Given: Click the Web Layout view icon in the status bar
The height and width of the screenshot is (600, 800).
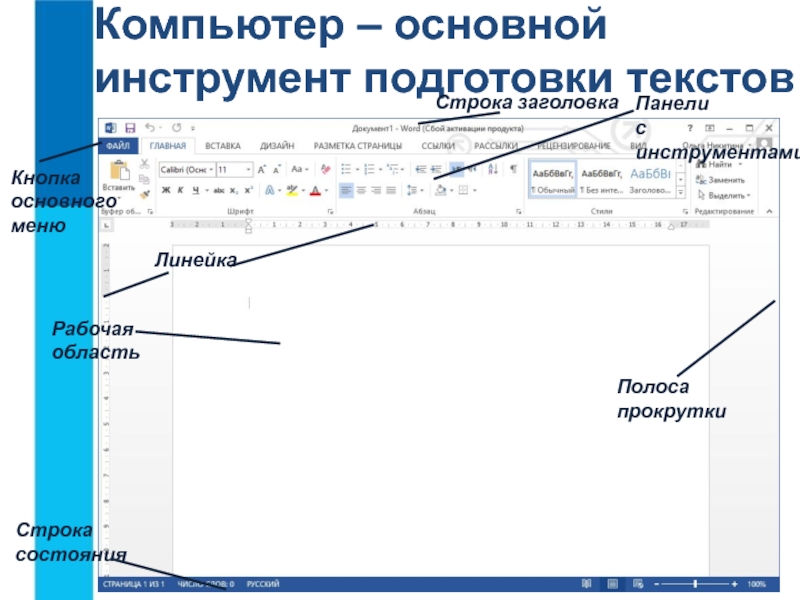Looking at the screenshot, I should (638, 584).
